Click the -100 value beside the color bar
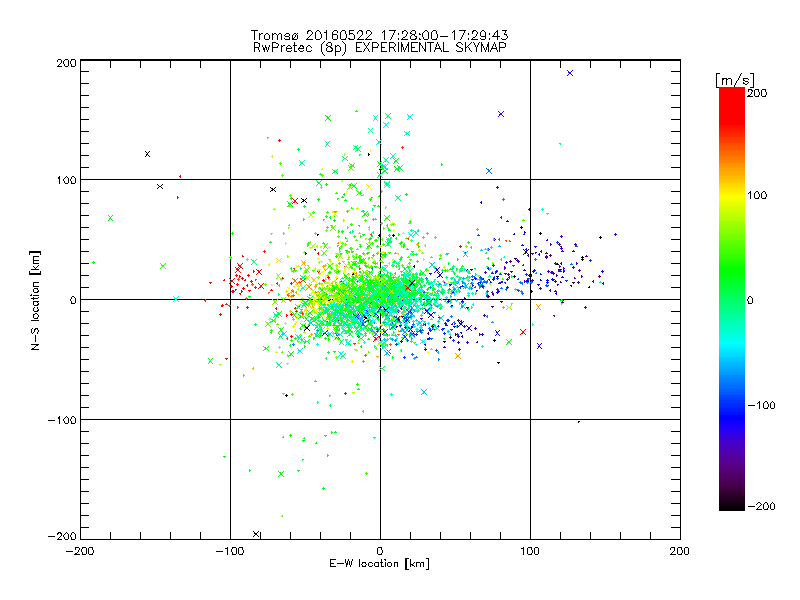This screenshot has height=600, width=800. point(762,405)
